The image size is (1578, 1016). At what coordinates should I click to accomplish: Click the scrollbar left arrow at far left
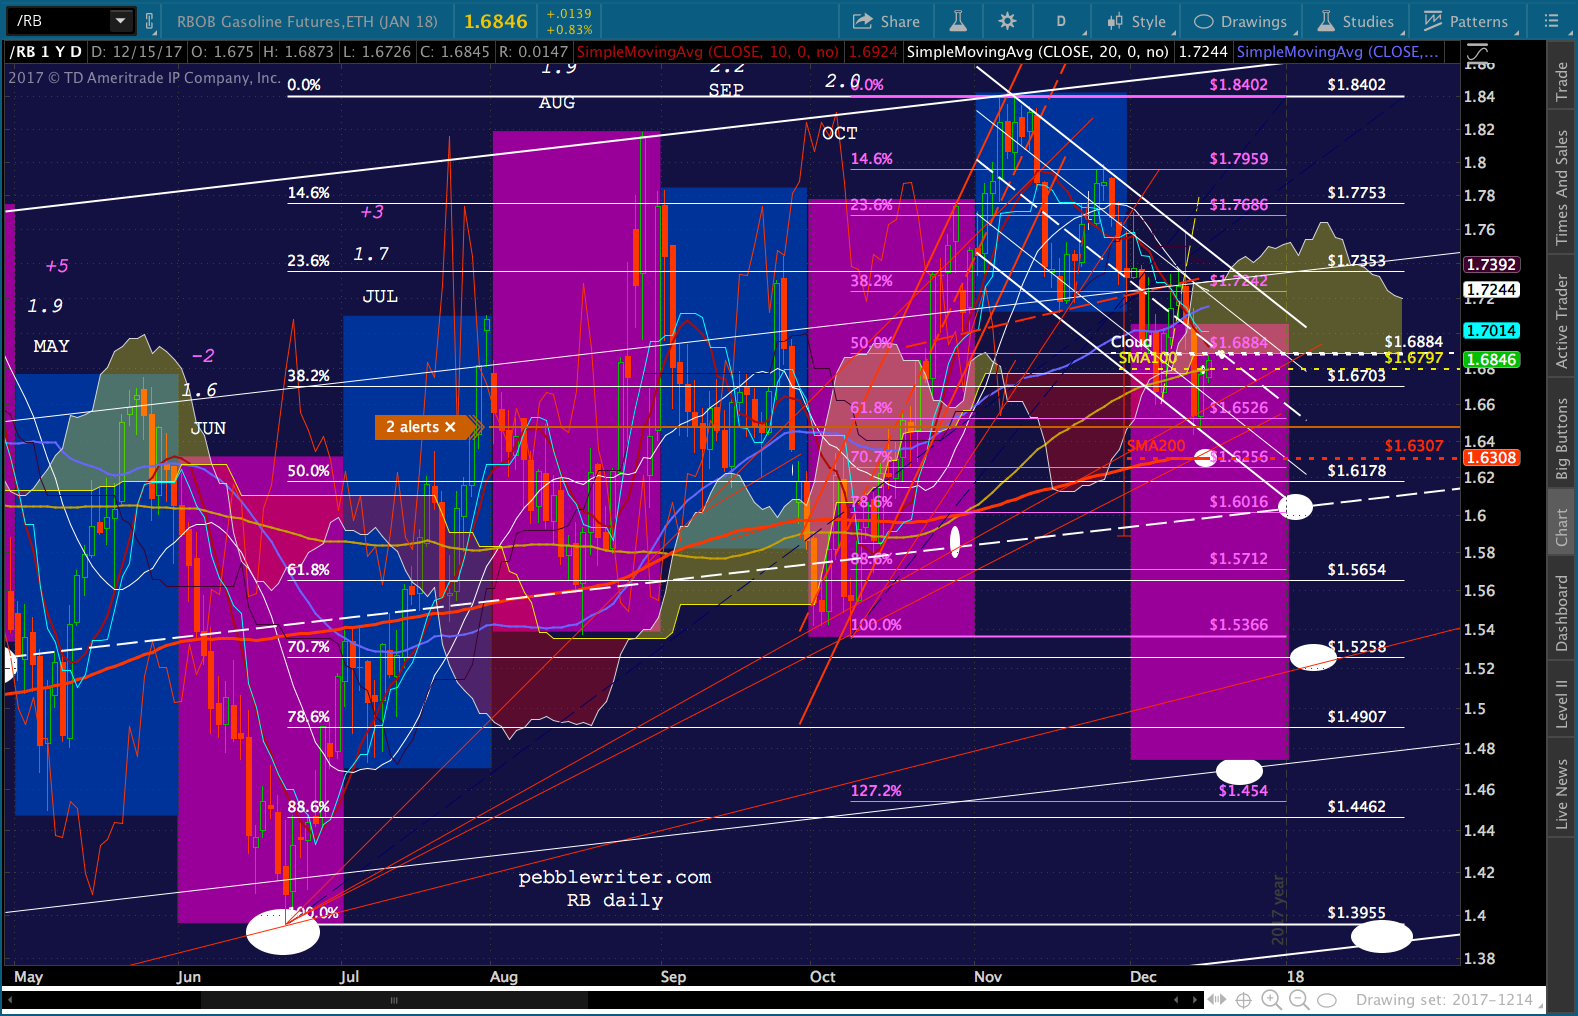click(8, 1000)
